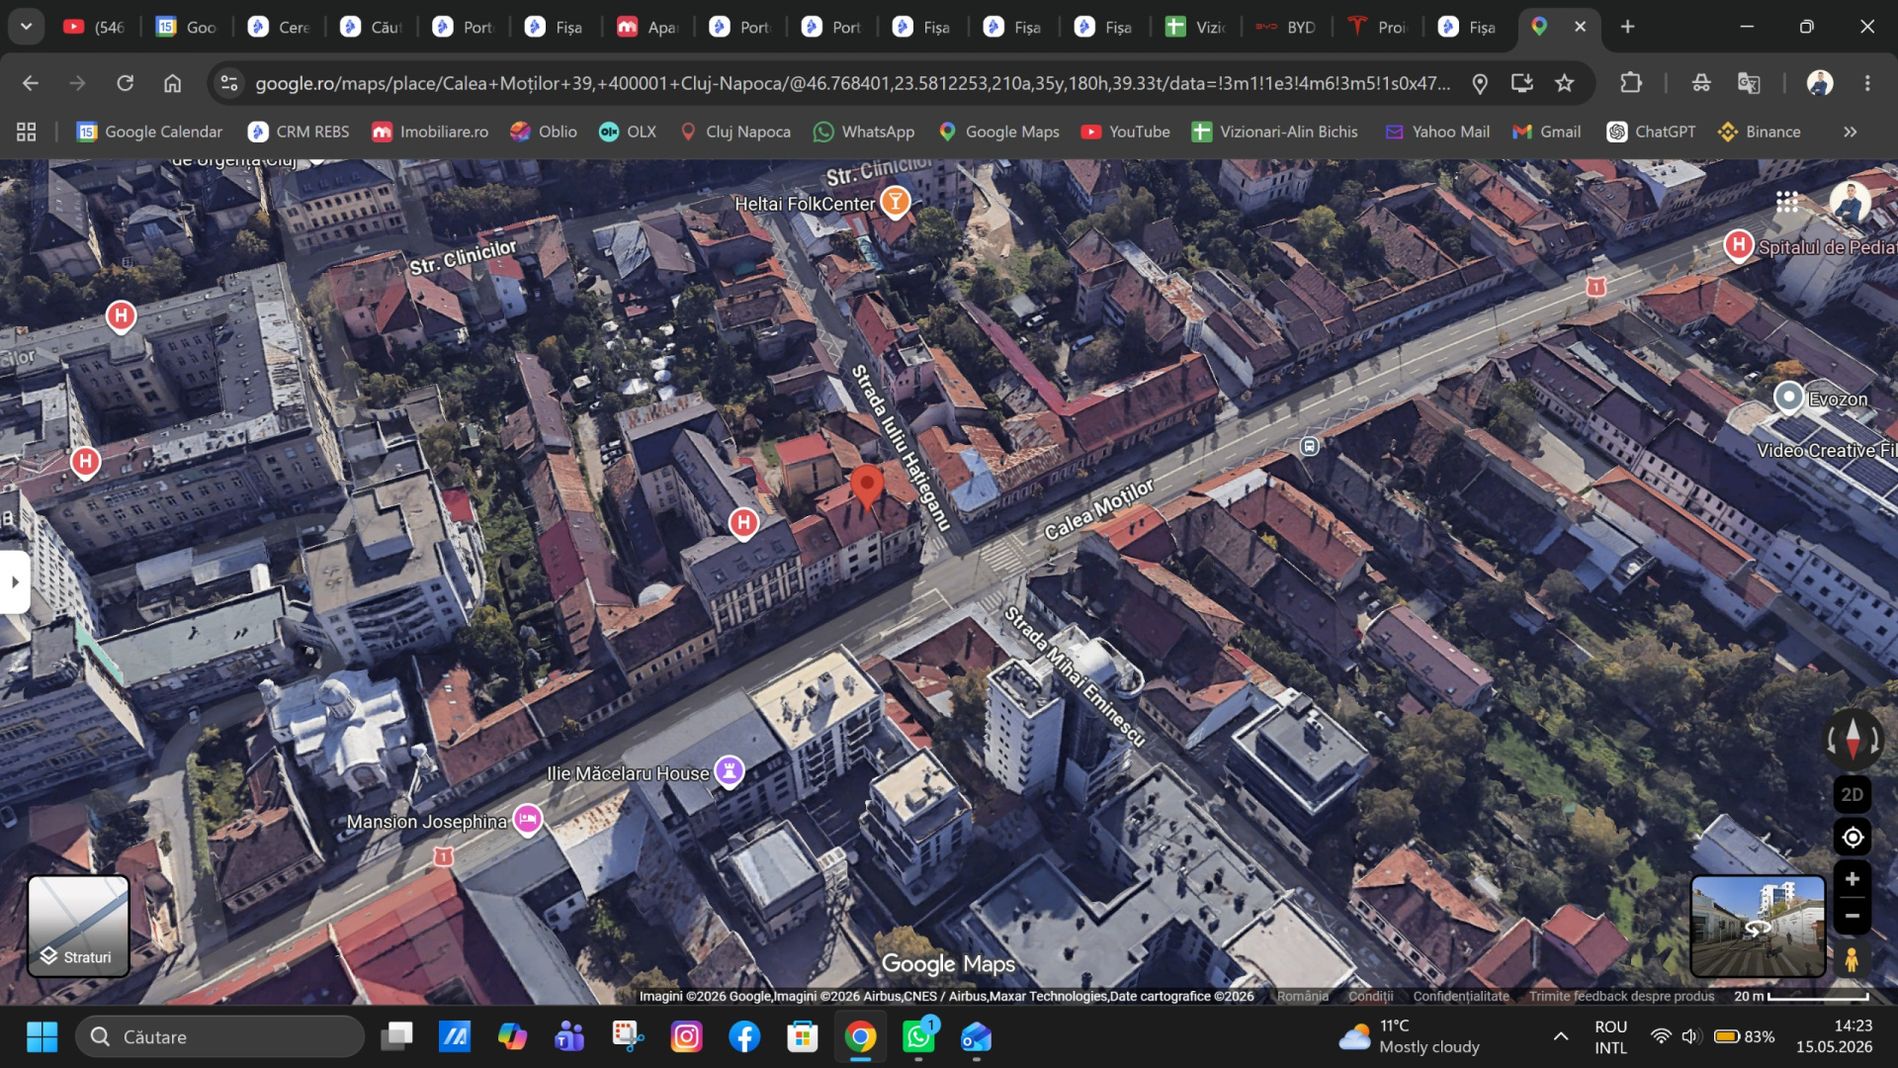Click the Evozon place marker

click(x=1788, y=398)
